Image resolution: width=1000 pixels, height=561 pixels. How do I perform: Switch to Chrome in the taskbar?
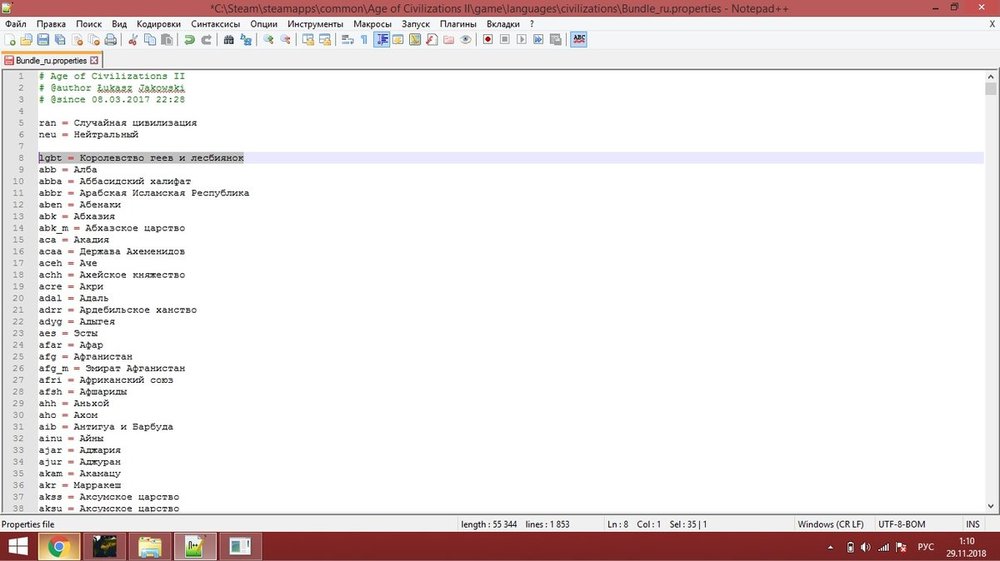point(59,547)
